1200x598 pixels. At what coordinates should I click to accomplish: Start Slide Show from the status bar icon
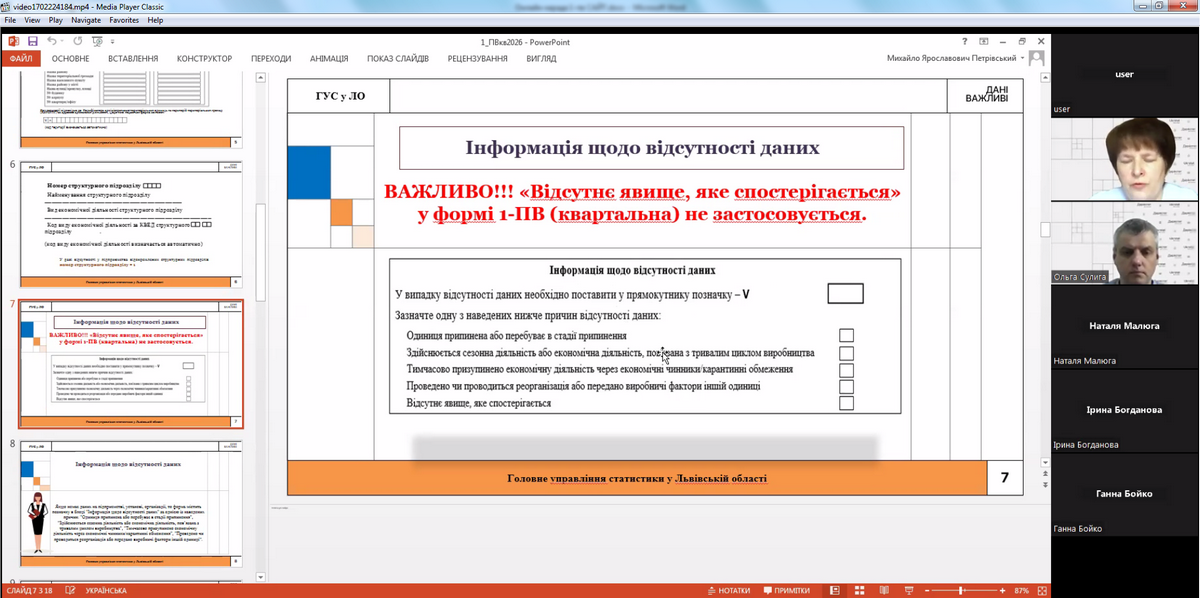coord(910,590)
